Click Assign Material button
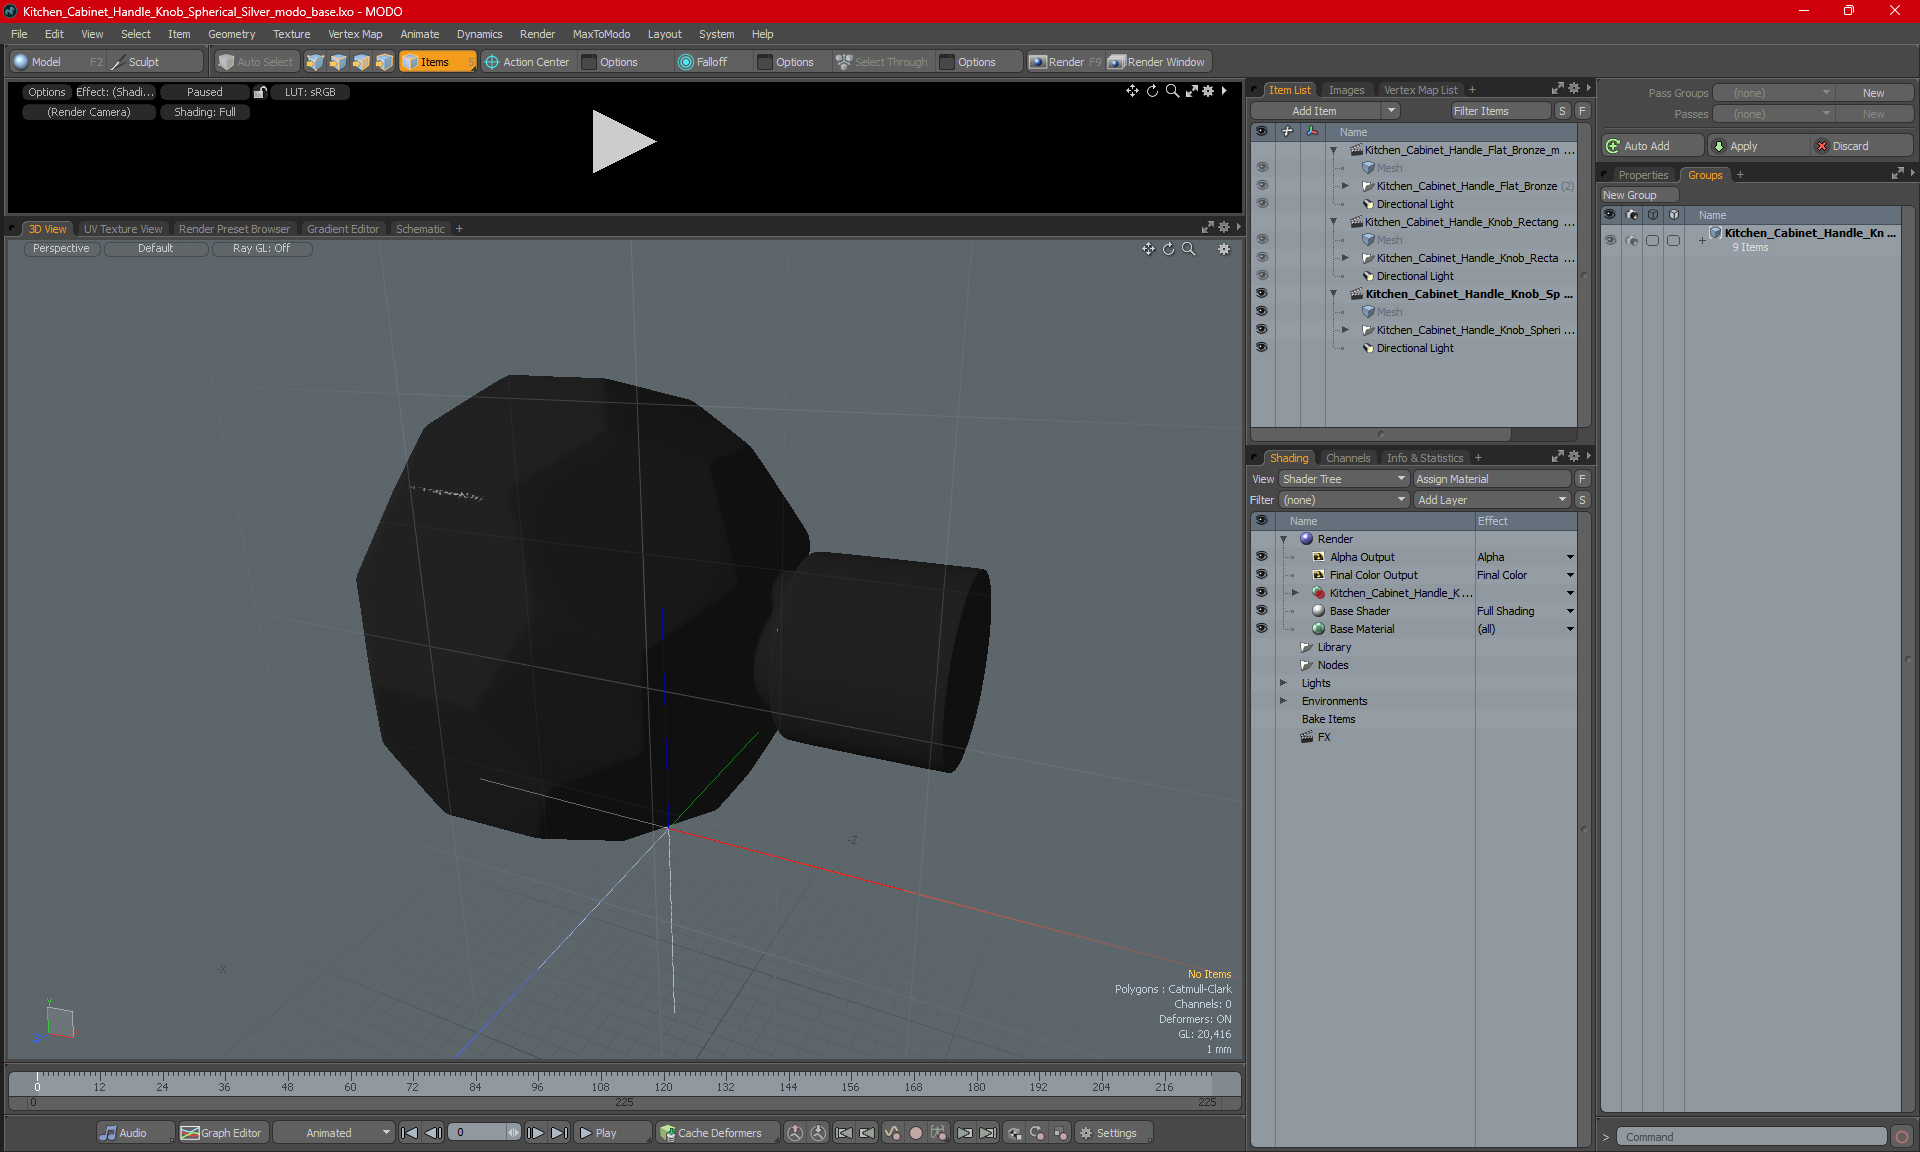Image resolution: width=1920 pixels, height=1152 pixels. click(1492, 479)
